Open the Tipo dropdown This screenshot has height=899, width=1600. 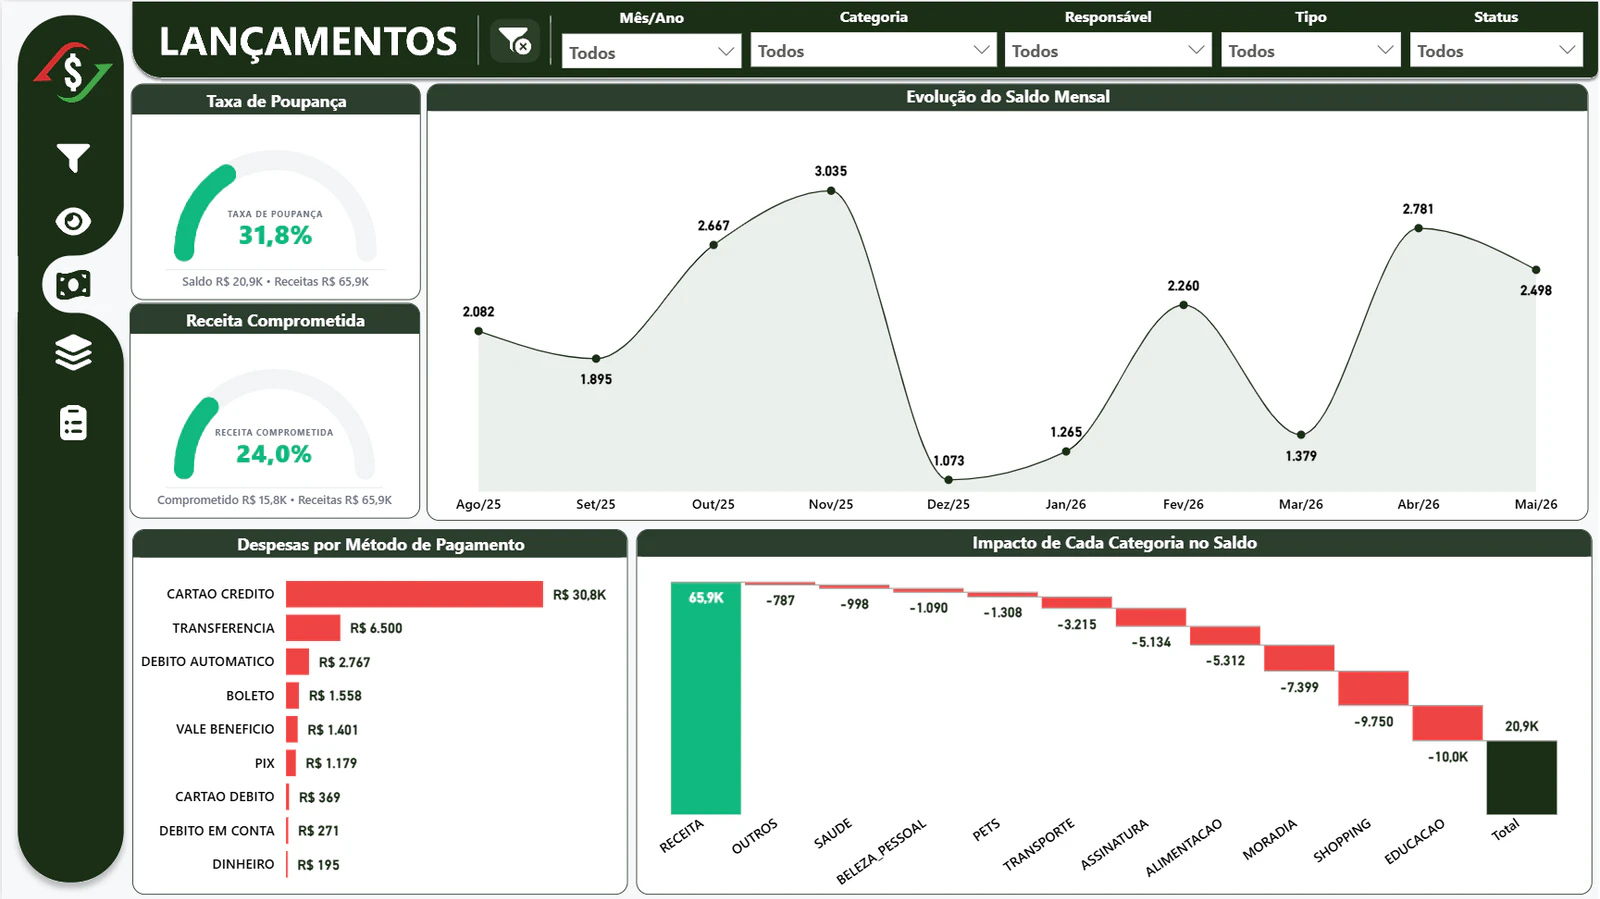(x=1310, y=51)
